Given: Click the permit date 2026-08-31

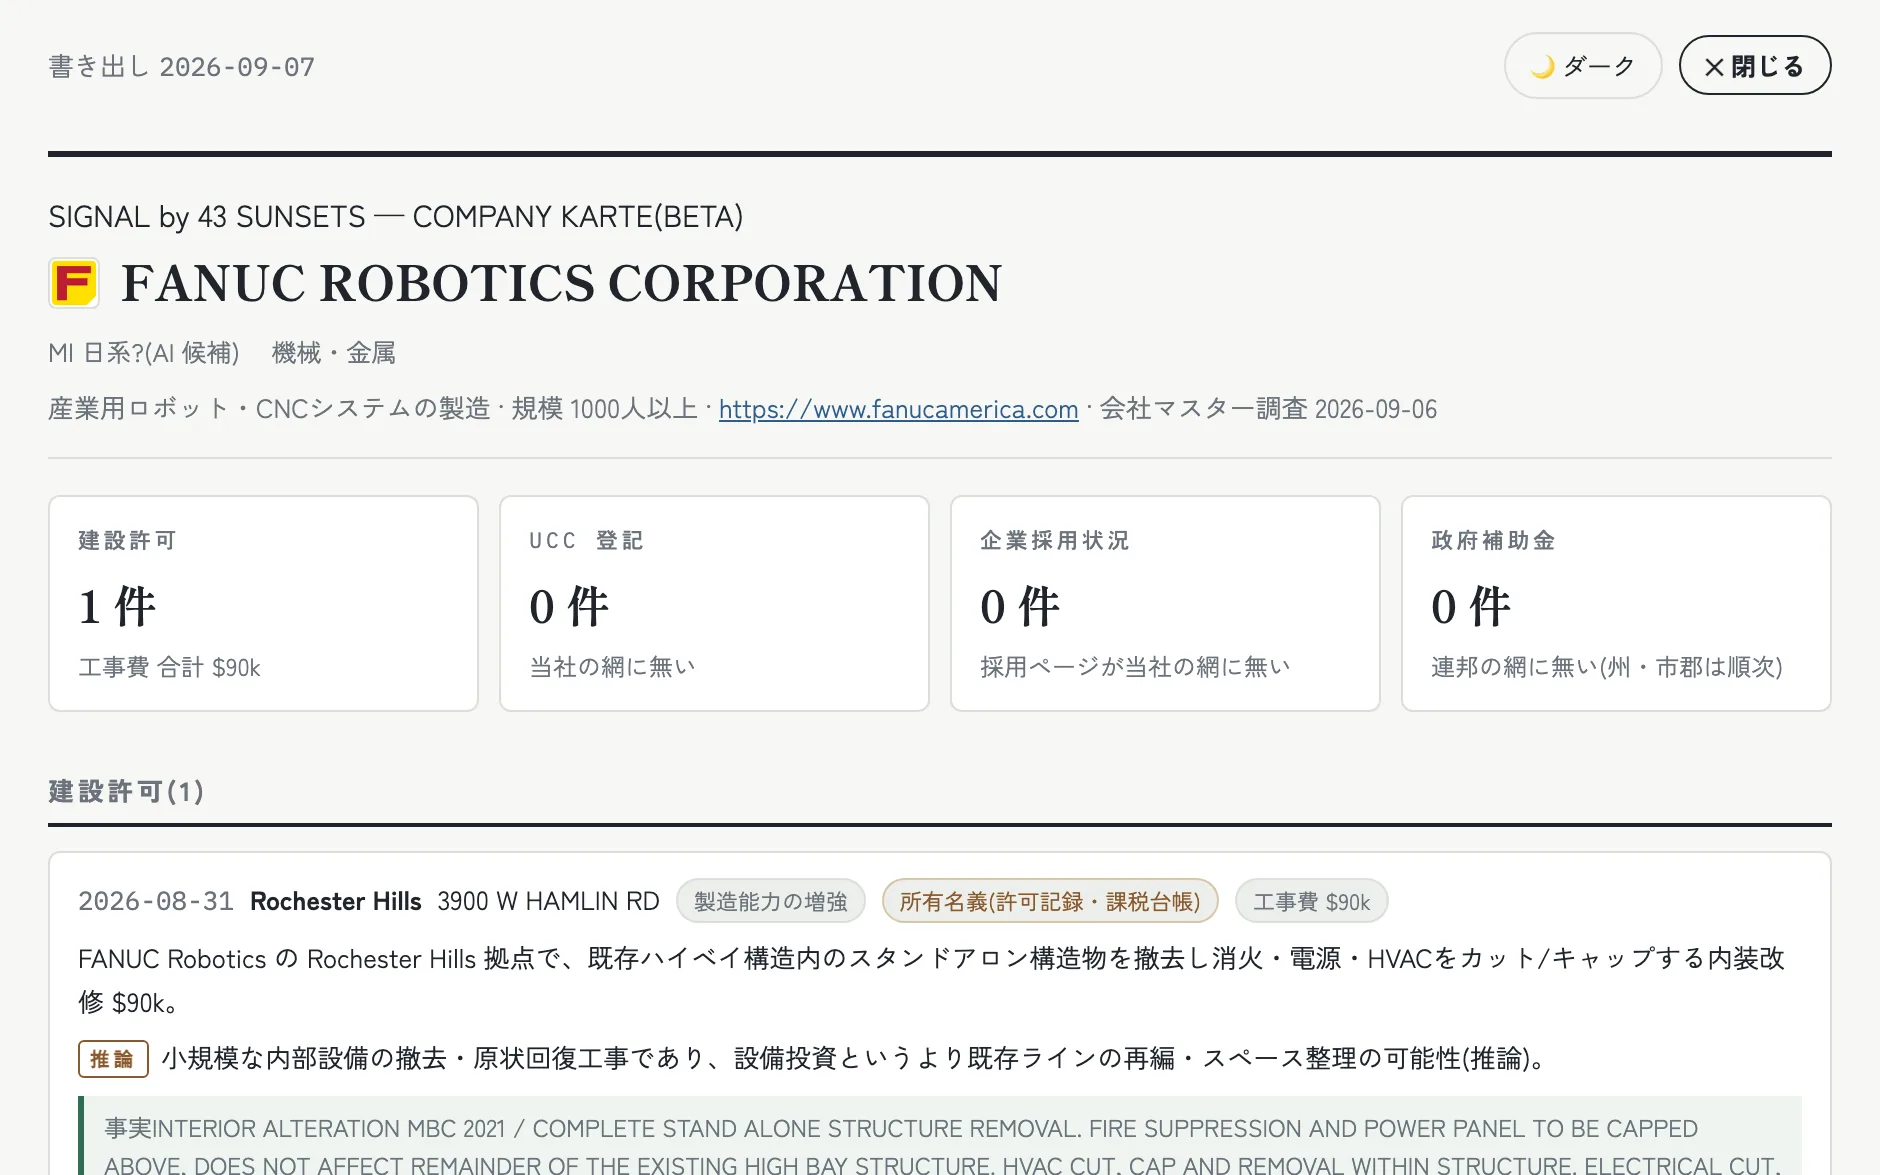Looking at the screenshot, I should point(156,901).
